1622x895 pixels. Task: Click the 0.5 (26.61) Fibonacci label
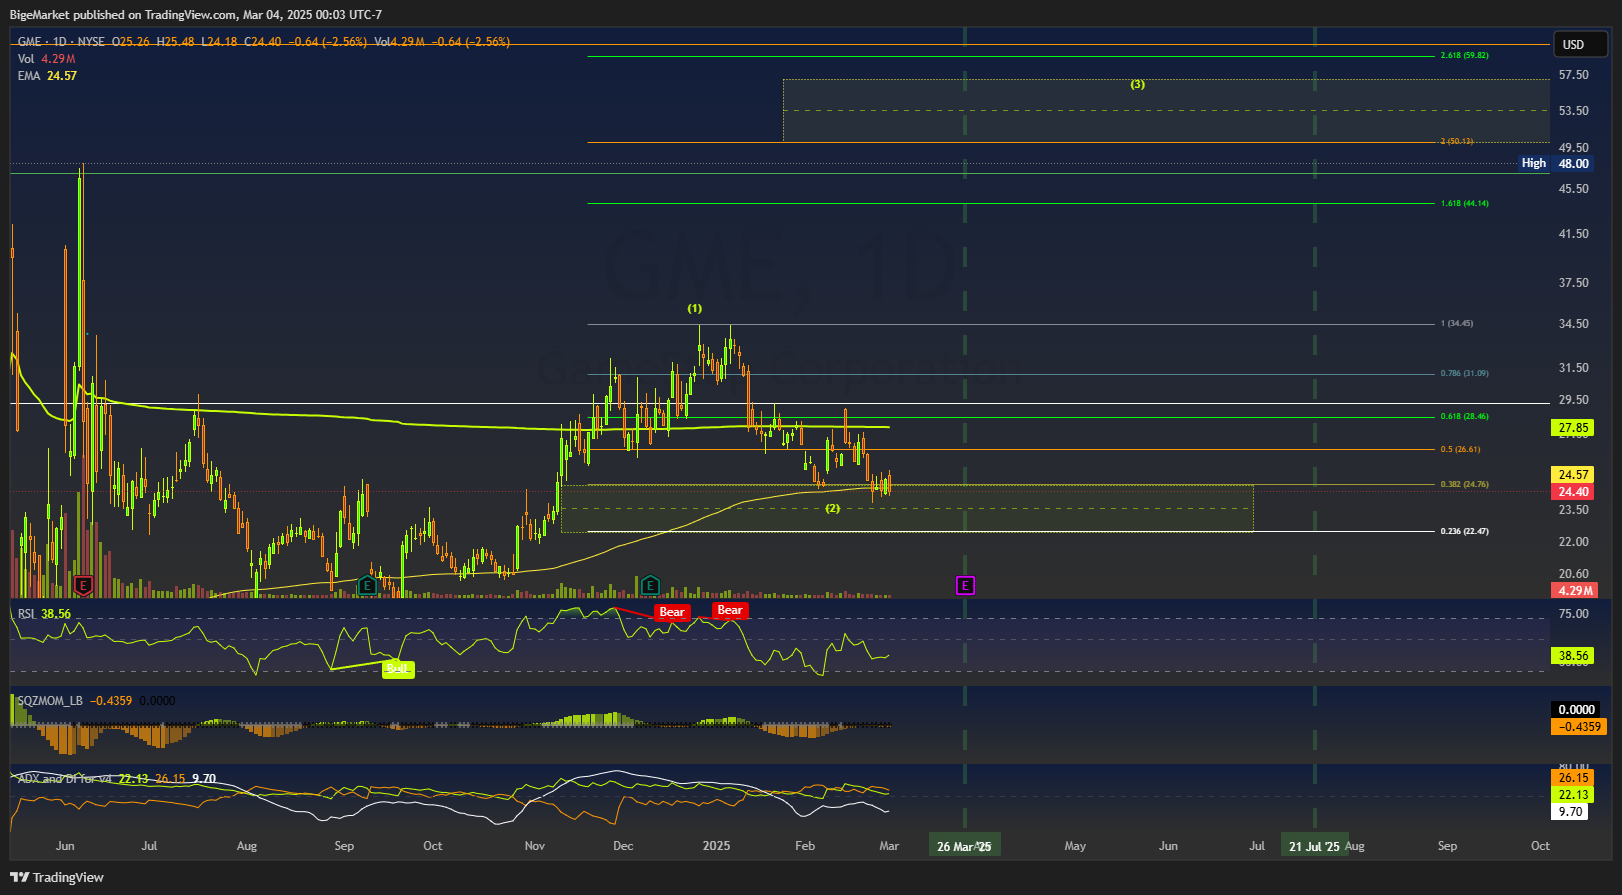click(x=1460, y=449)
